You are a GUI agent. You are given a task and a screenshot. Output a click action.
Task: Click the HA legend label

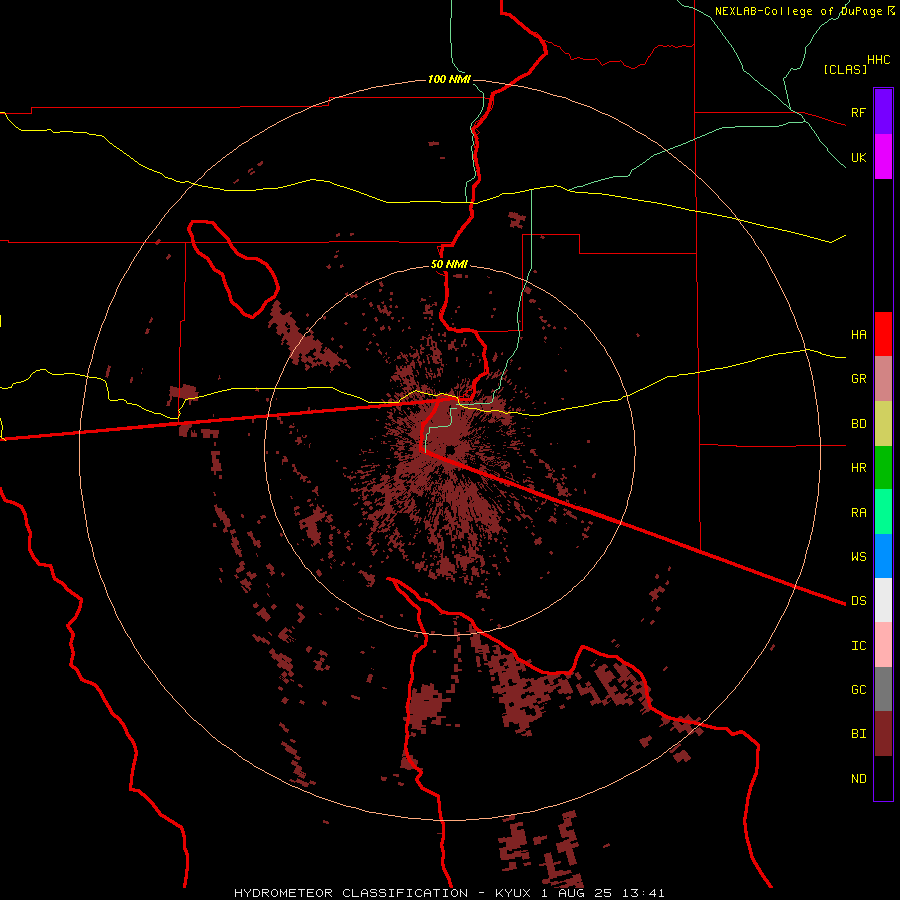[x=858, y=334]
